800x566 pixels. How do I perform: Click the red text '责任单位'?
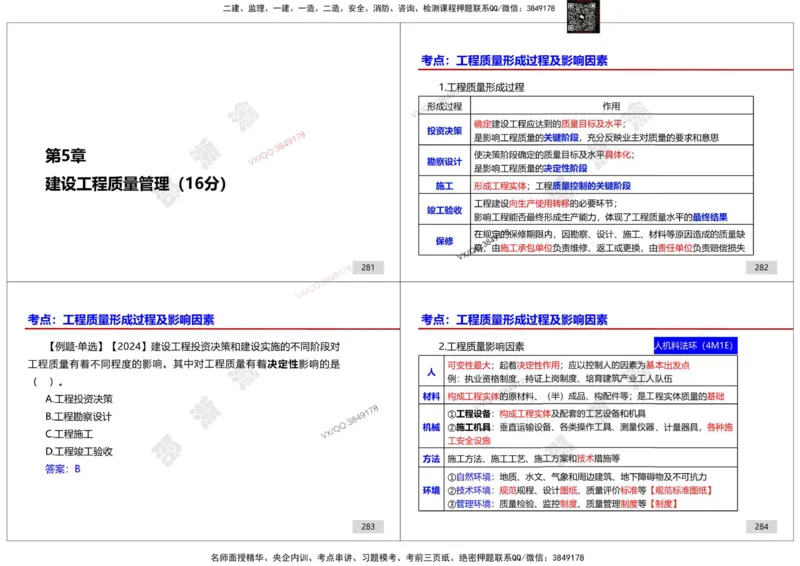[674, 248]
